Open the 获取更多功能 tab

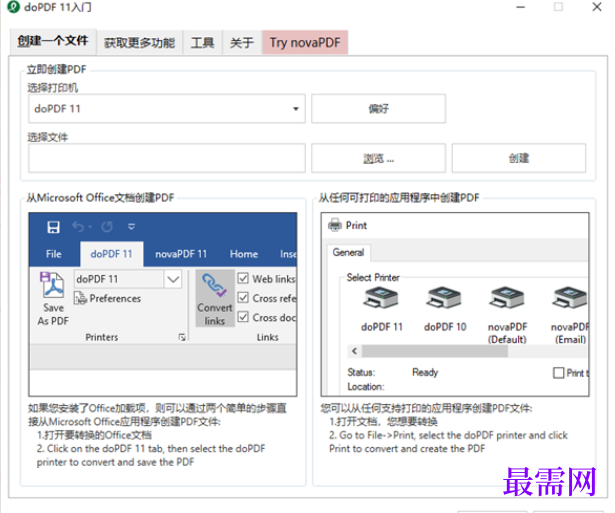[x=139, y=42]
